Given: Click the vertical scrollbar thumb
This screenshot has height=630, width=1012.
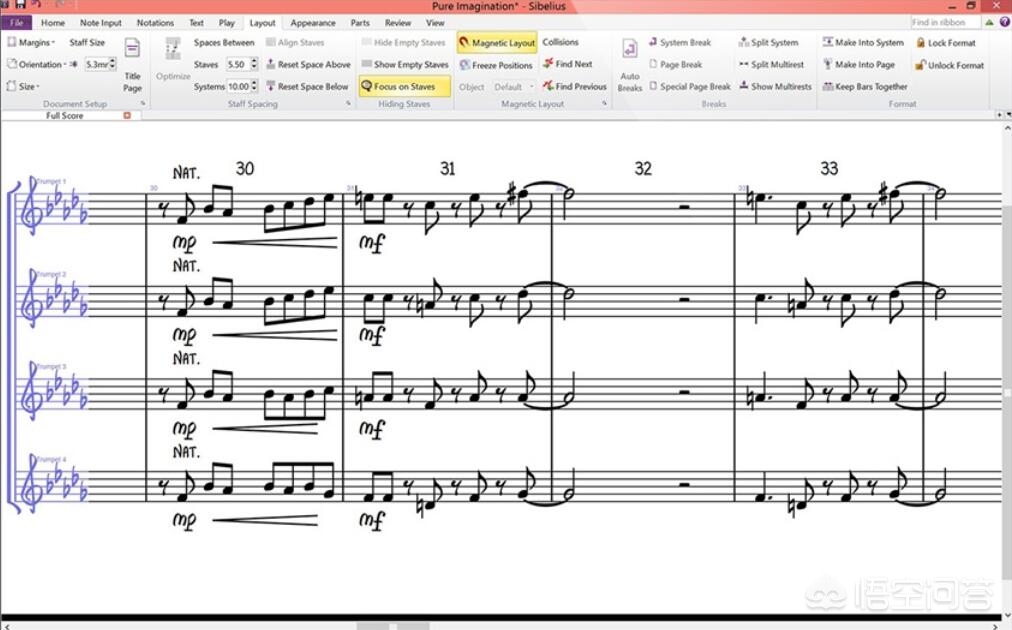Looking at the screenshot, I should point(1008,391).
